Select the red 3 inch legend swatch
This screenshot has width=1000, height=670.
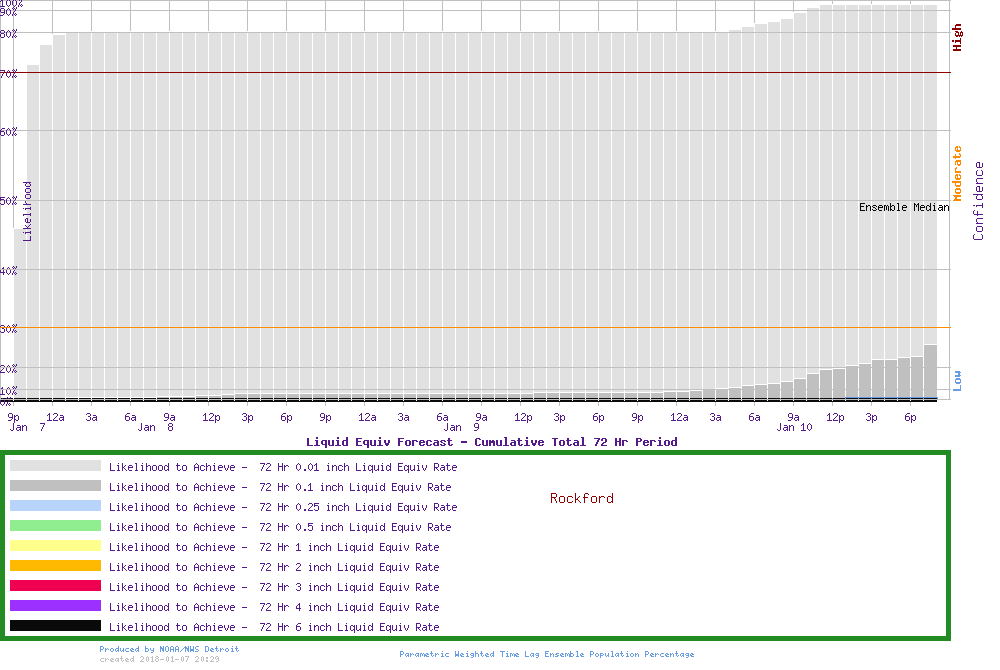[55, 586]
